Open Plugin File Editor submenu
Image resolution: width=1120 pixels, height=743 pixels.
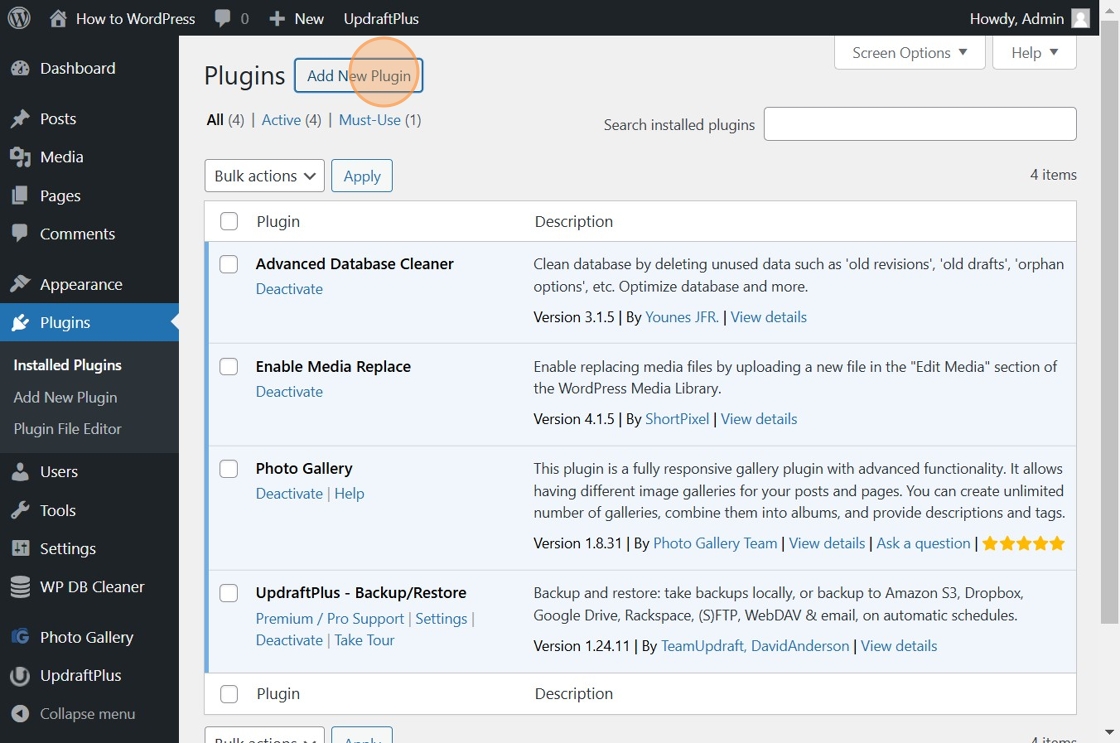coord(68,429)
